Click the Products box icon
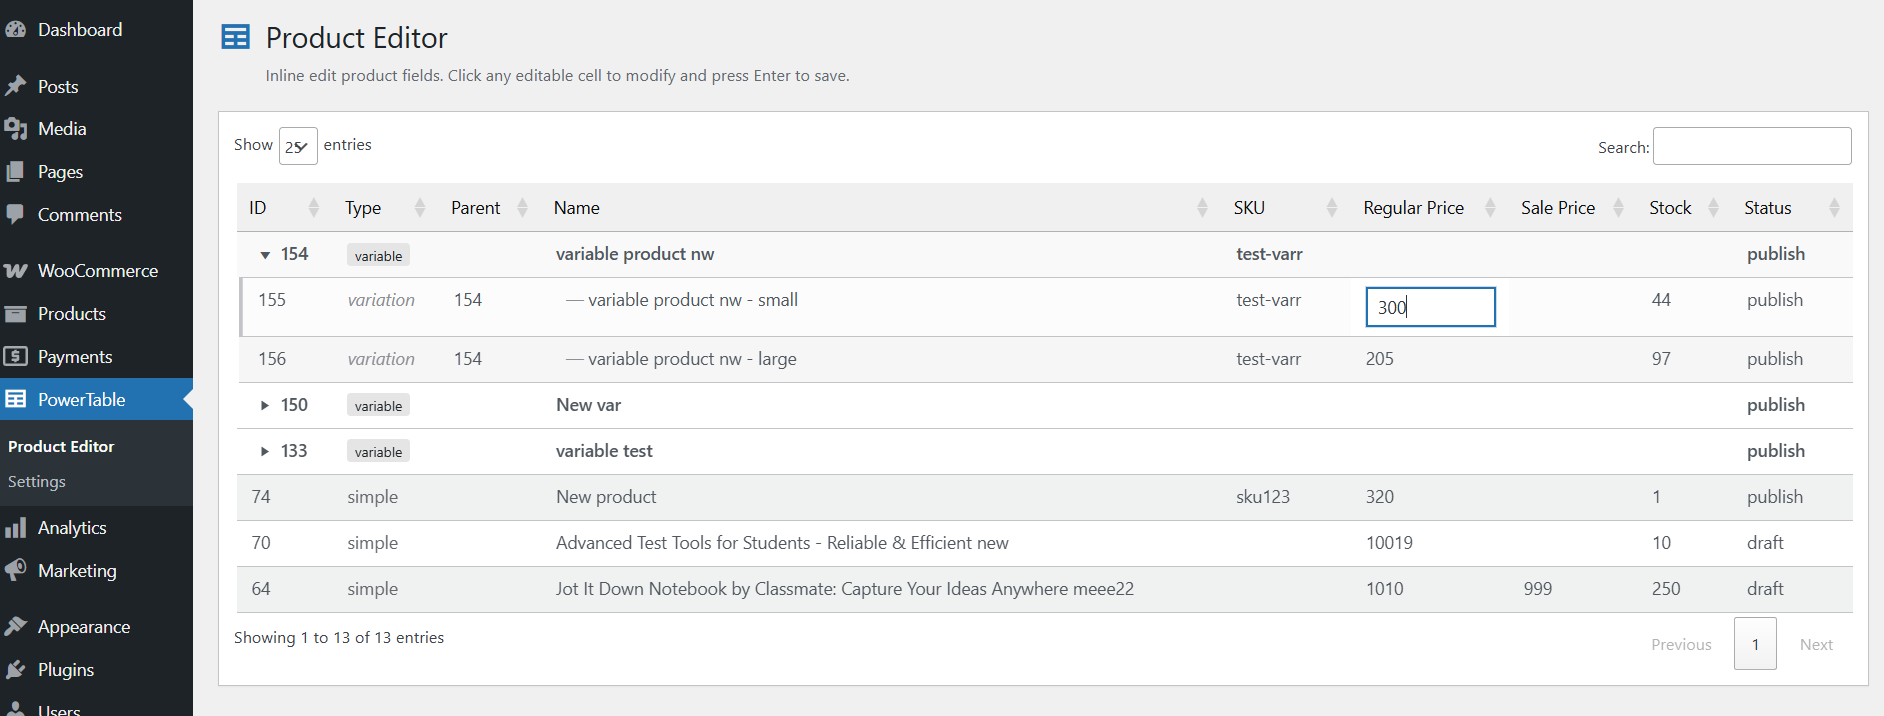The height and width of the screenshot is (716, 1884). pos(15,314)
